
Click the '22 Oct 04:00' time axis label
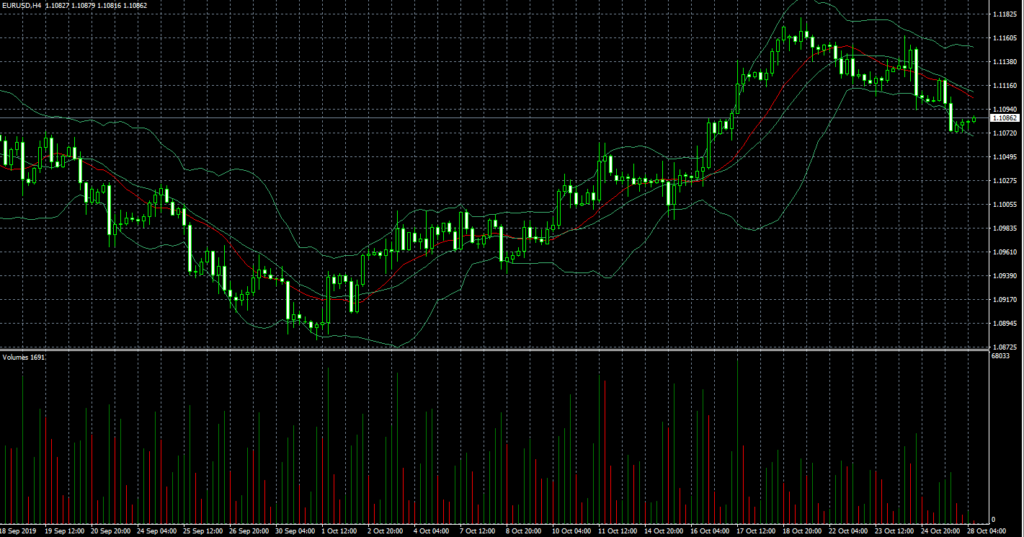[848, 531]
